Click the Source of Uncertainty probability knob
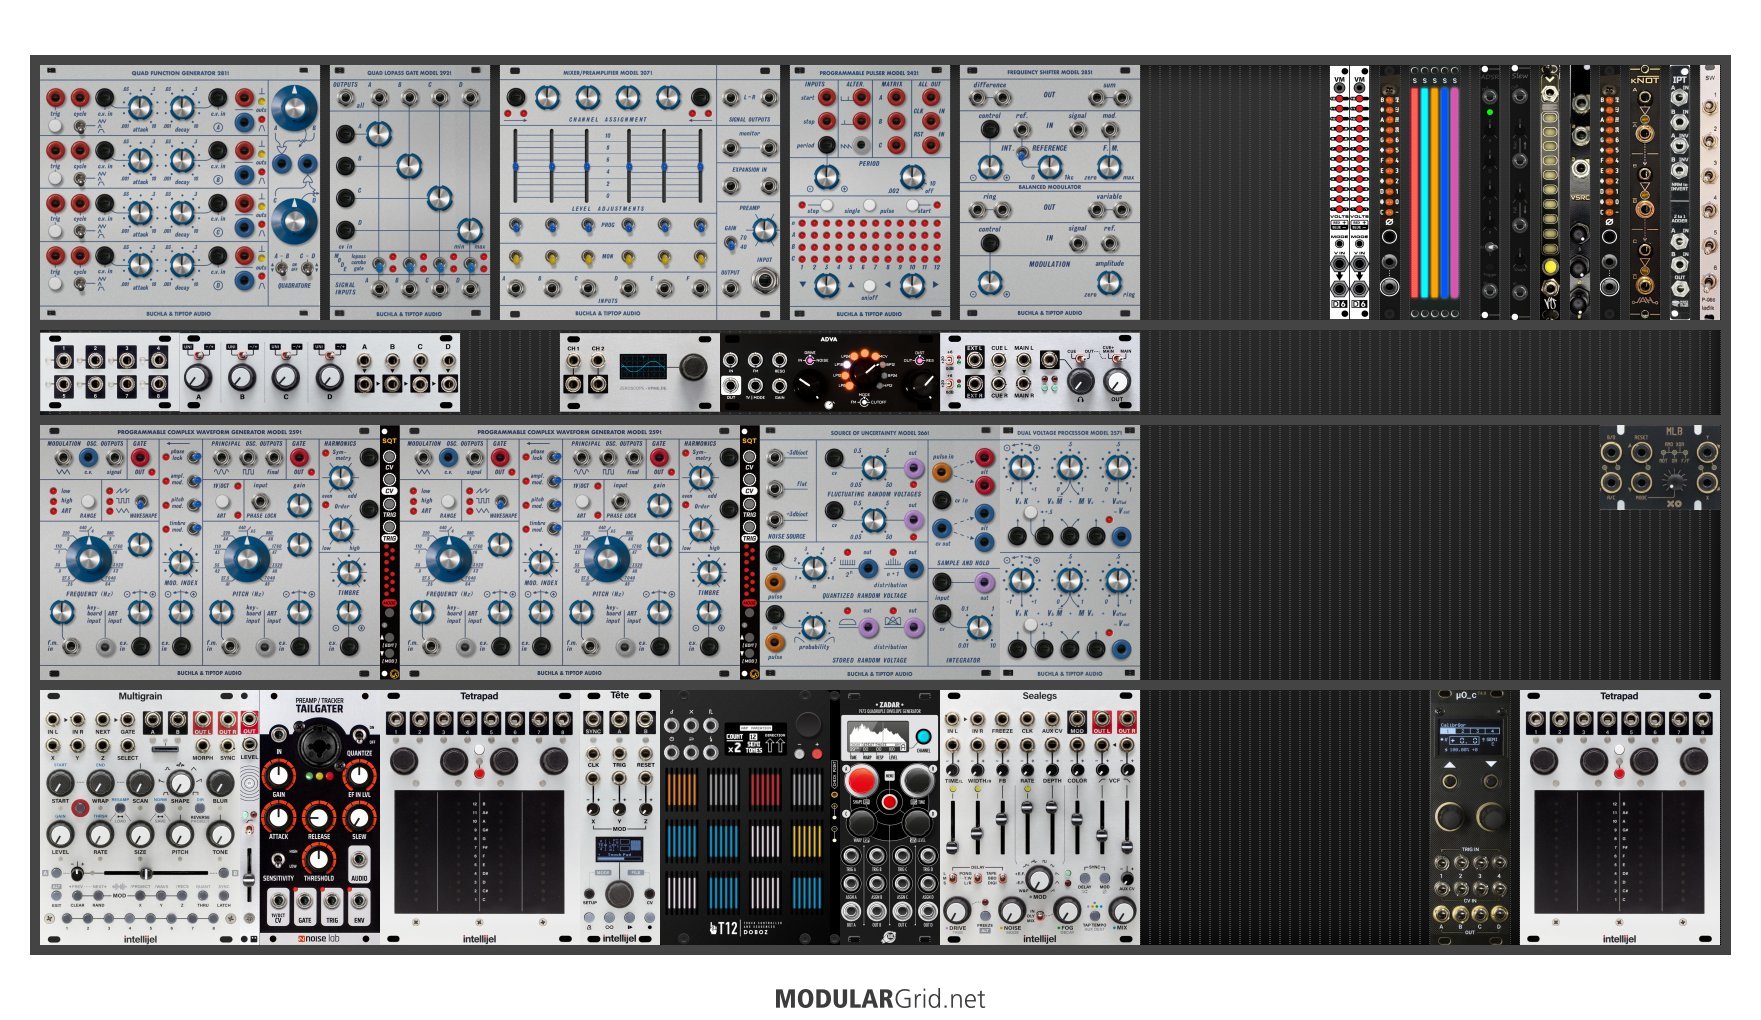The height and width of the screenshot is (1020, 1761). (814, 627)
